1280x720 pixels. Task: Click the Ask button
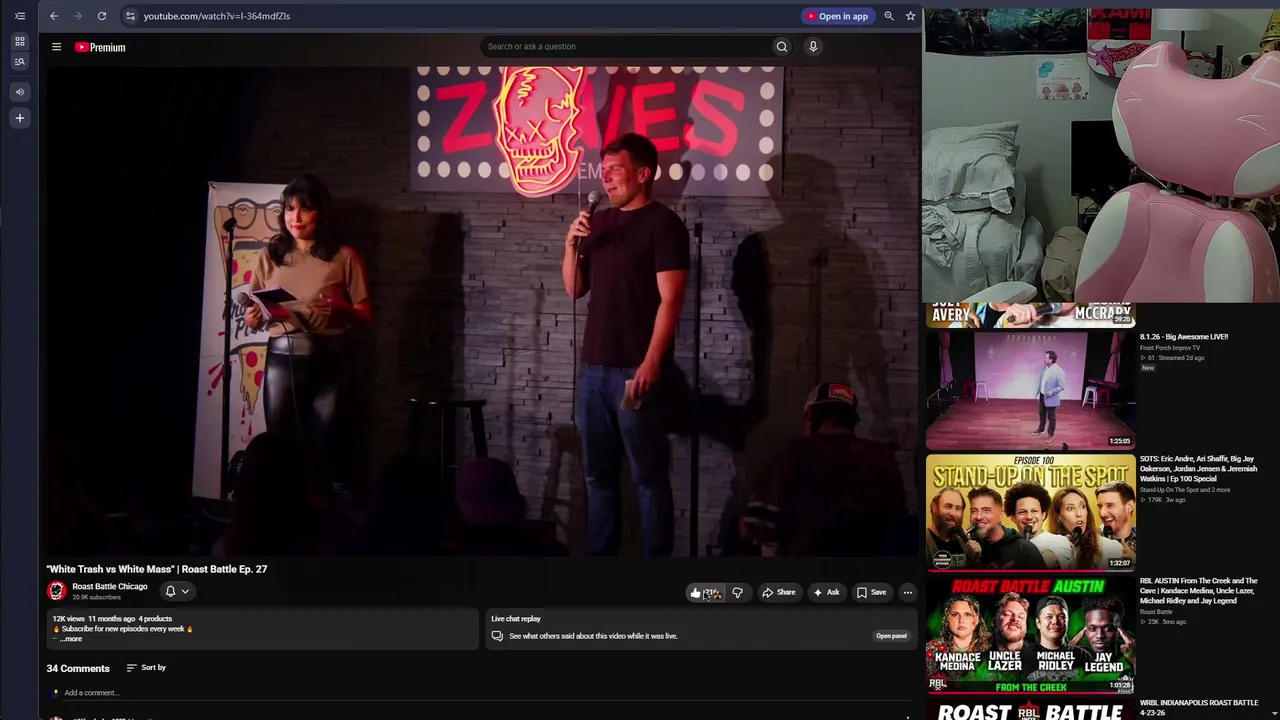point(826,592)
